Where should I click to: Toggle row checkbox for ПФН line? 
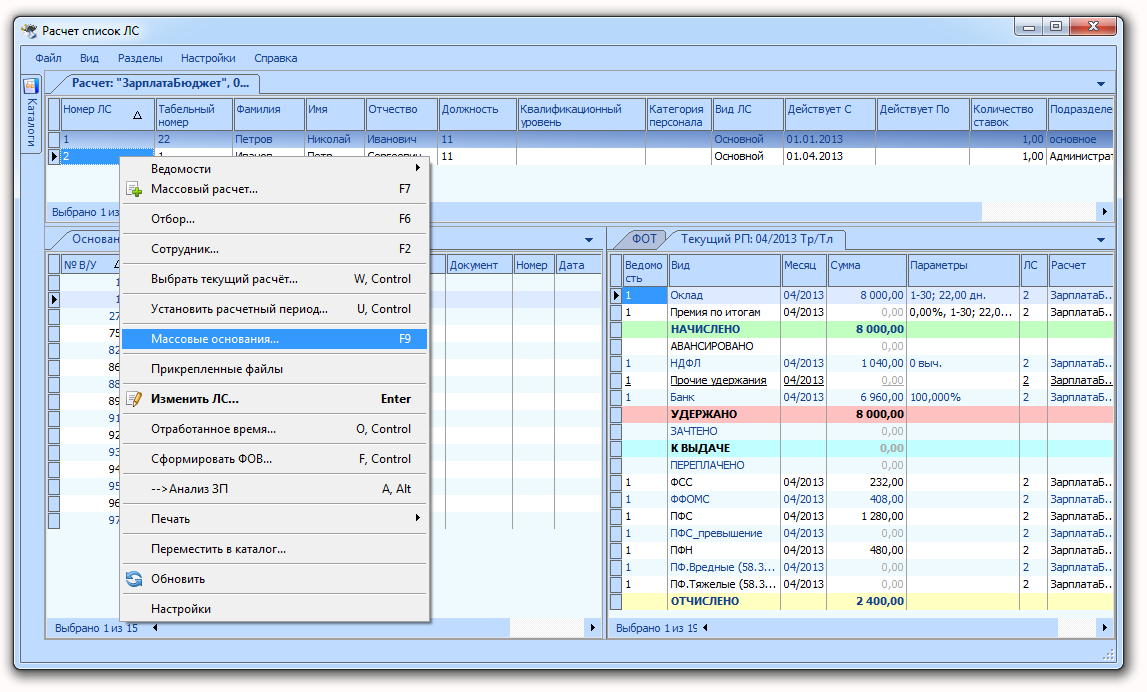[x=616, y=550]
